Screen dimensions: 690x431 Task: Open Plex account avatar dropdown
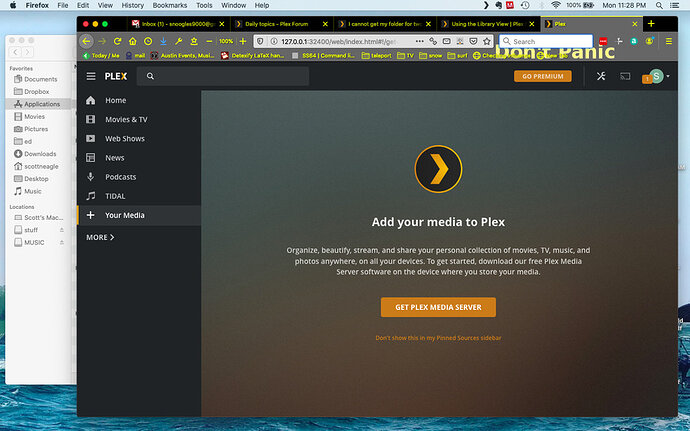659,76
